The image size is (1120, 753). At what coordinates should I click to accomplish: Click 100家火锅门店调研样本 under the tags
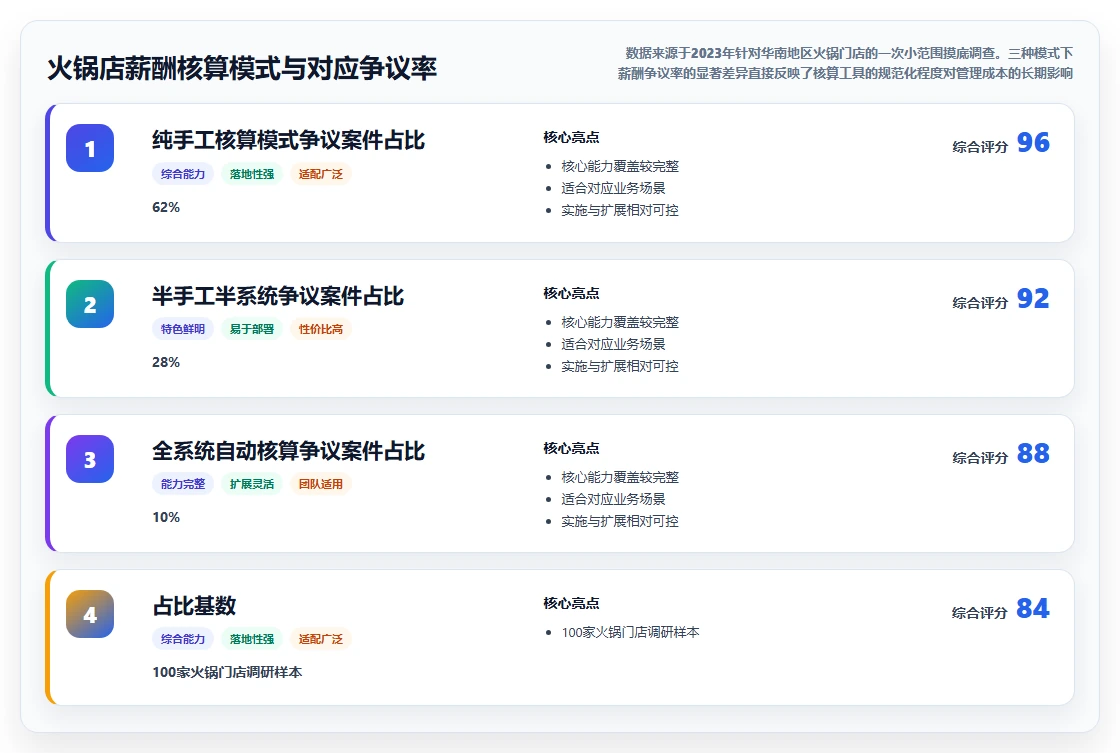227,672
